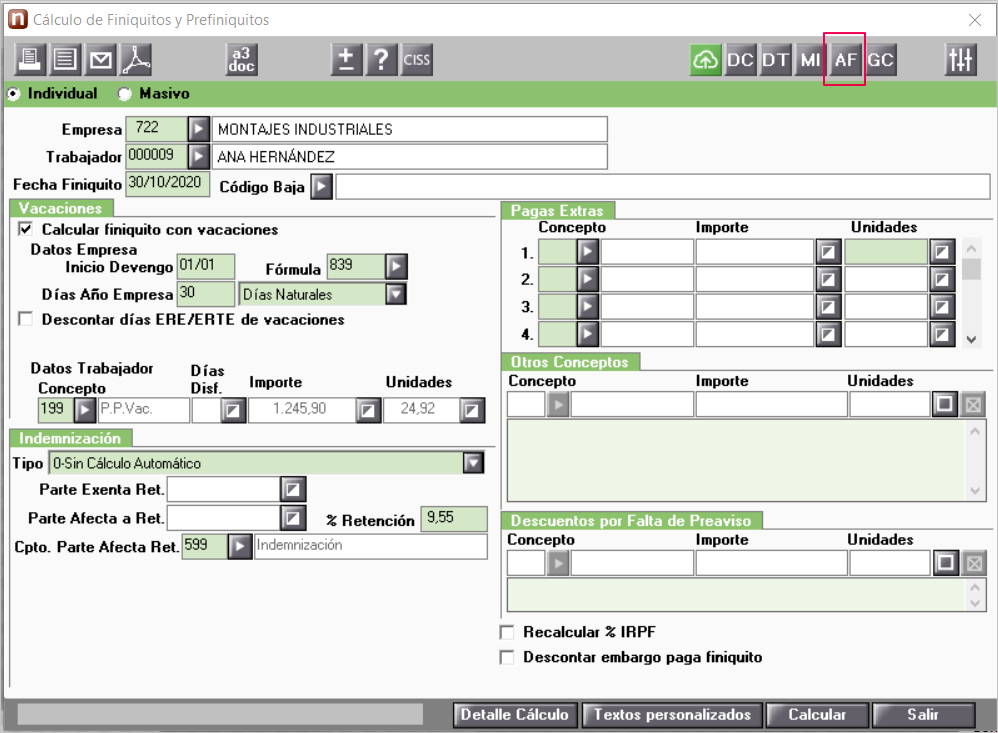Click the Calcular button
Image resolution: width=998 pixels, height=733 pixels.
[817, 715]
